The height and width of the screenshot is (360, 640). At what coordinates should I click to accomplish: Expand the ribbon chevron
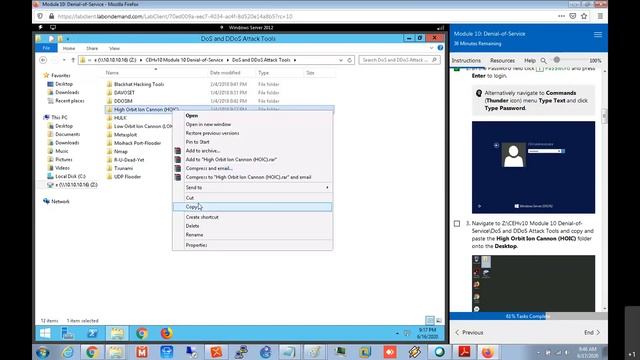[431, 48]
